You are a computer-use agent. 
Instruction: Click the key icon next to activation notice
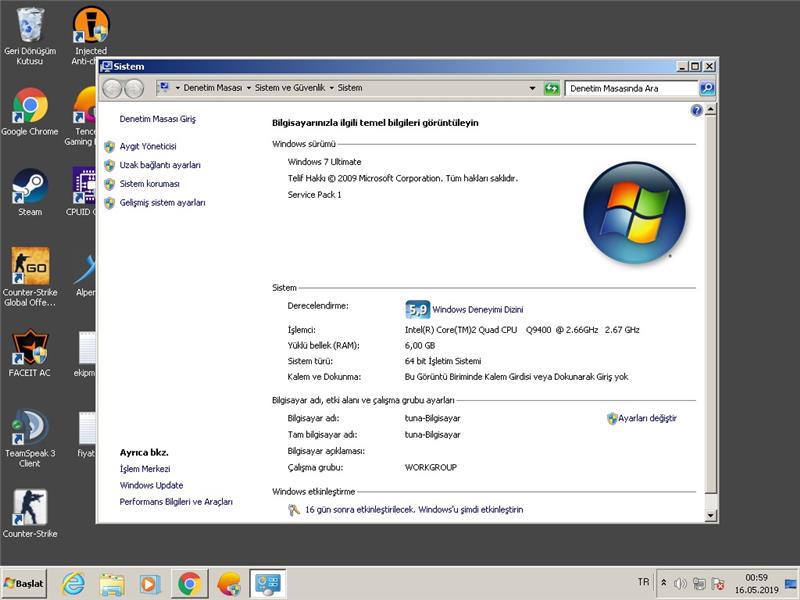293,509
